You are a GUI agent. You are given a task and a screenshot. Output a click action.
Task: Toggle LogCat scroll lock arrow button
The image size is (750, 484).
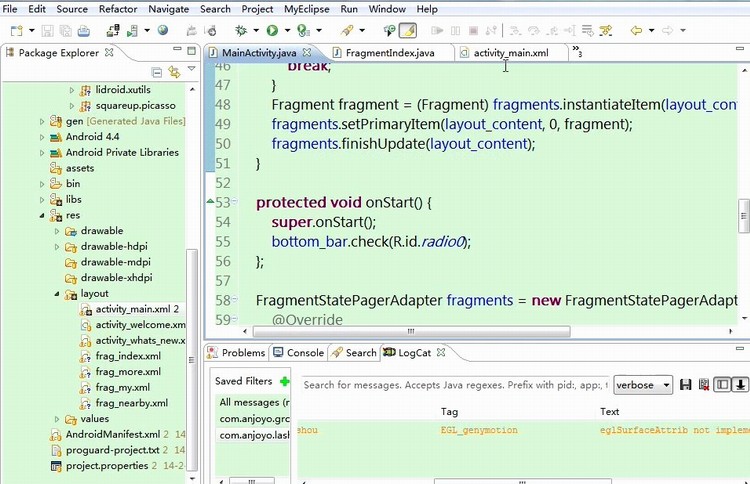pos(740,385)
